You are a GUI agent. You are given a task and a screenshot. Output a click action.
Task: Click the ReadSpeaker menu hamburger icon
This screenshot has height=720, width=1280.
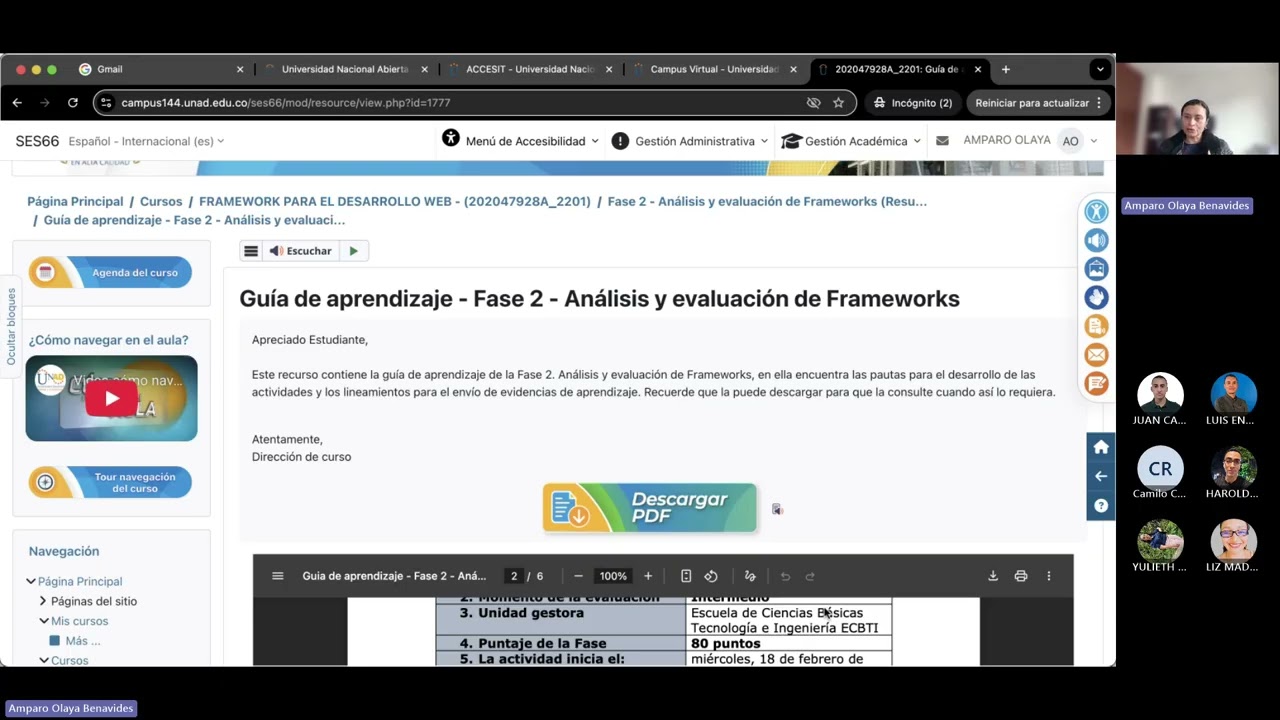point(251,251)
